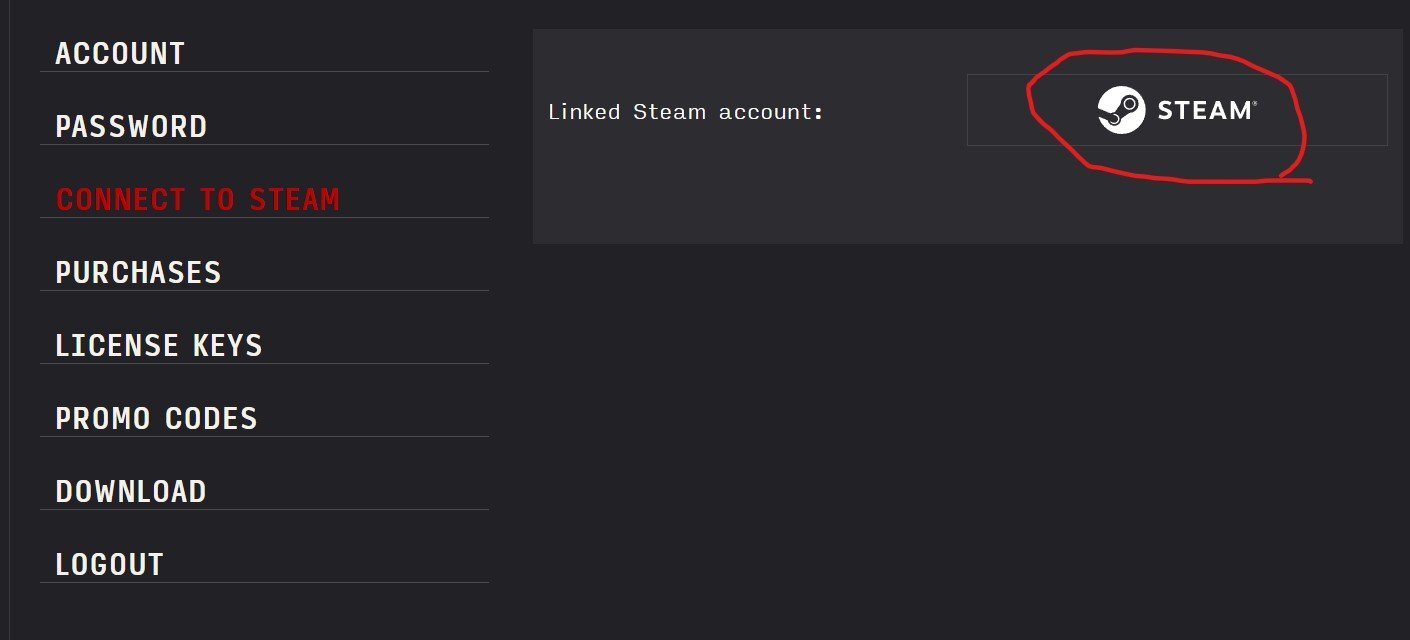This screenshot has height=640, width=1410.
Task: Click the Linked Steam account label
Action: (x=686, y=112)
